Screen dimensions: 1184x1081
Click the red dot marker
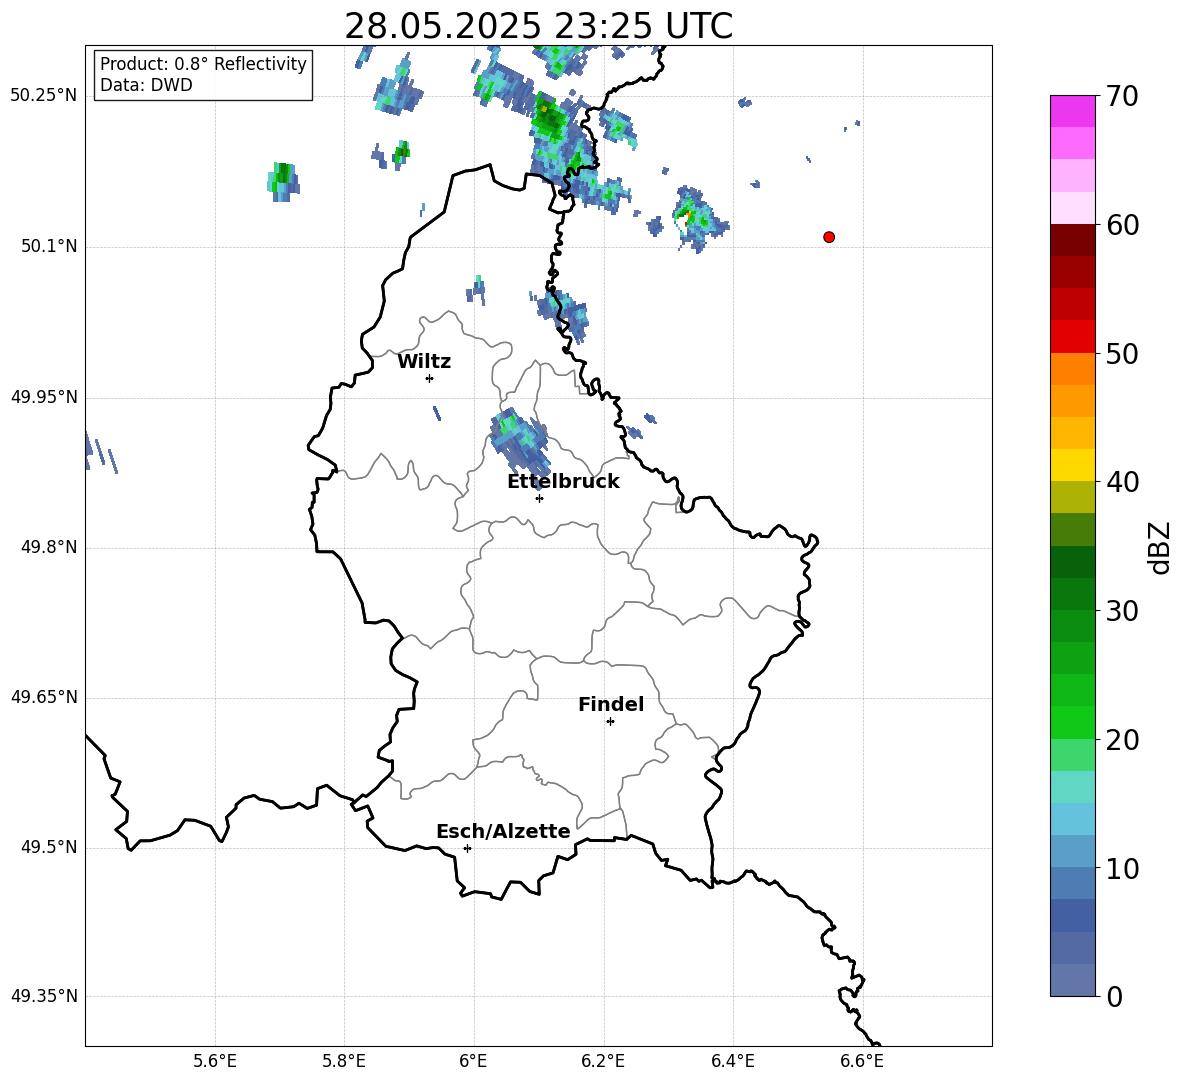[x=829, y=237]
